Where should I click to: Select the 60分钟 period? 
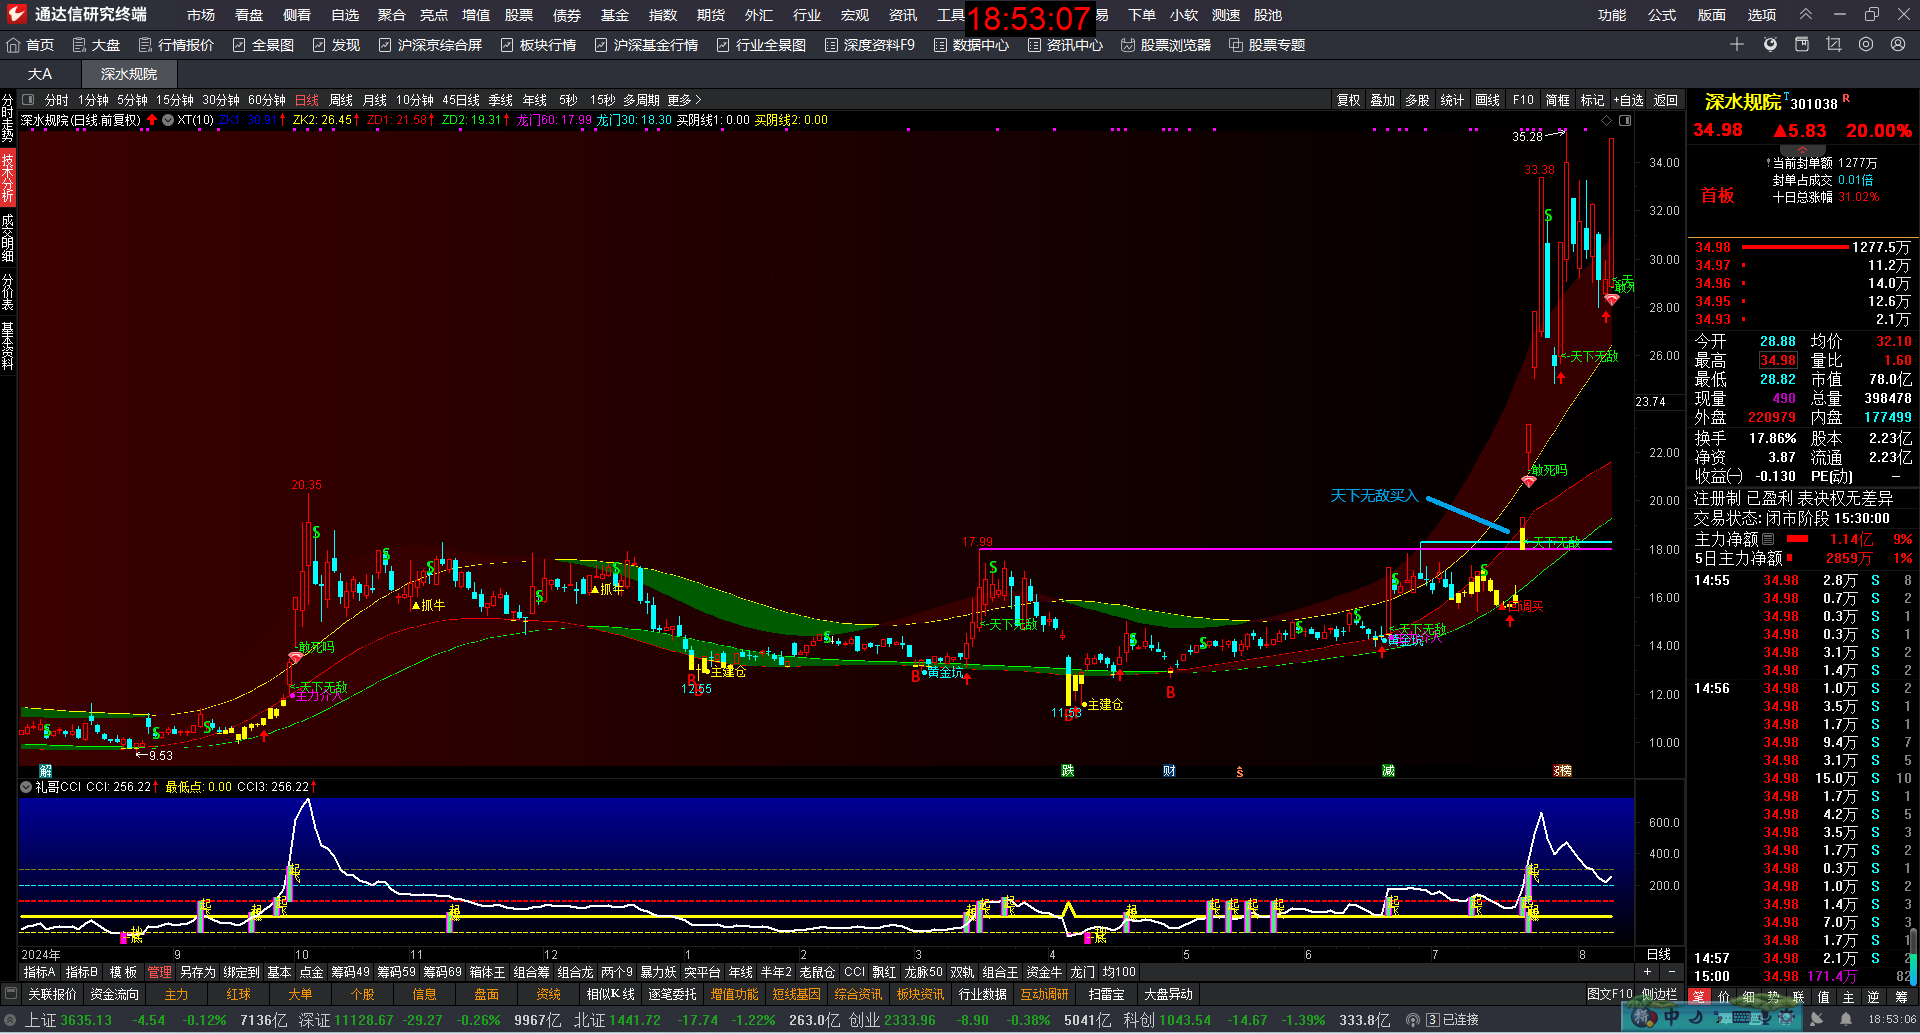pos(267,100)
